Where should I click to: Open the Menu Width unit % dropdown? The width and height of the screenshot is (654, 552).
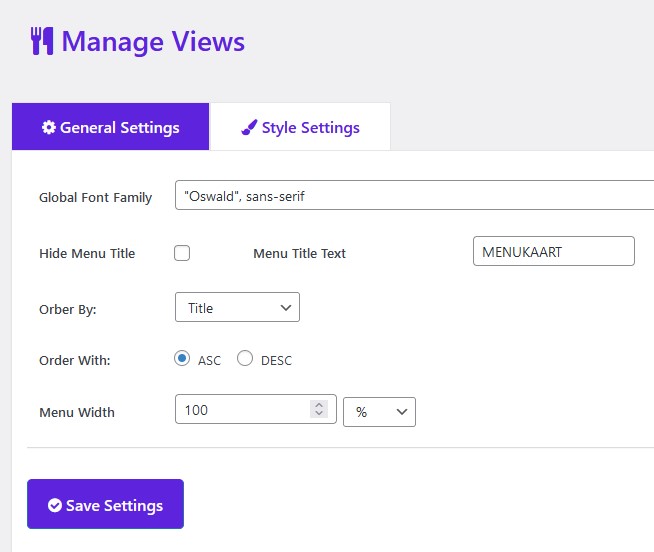[379, 412]
